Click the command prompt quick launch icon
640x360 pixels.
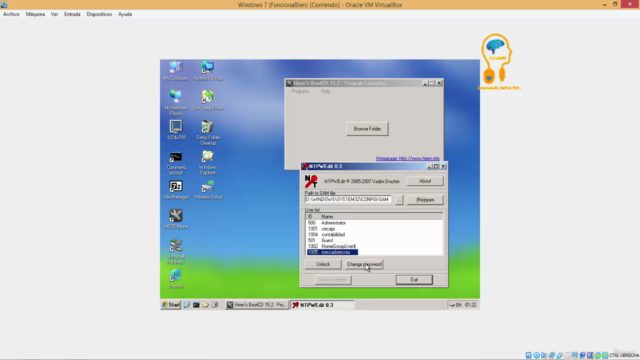(196, 305)
